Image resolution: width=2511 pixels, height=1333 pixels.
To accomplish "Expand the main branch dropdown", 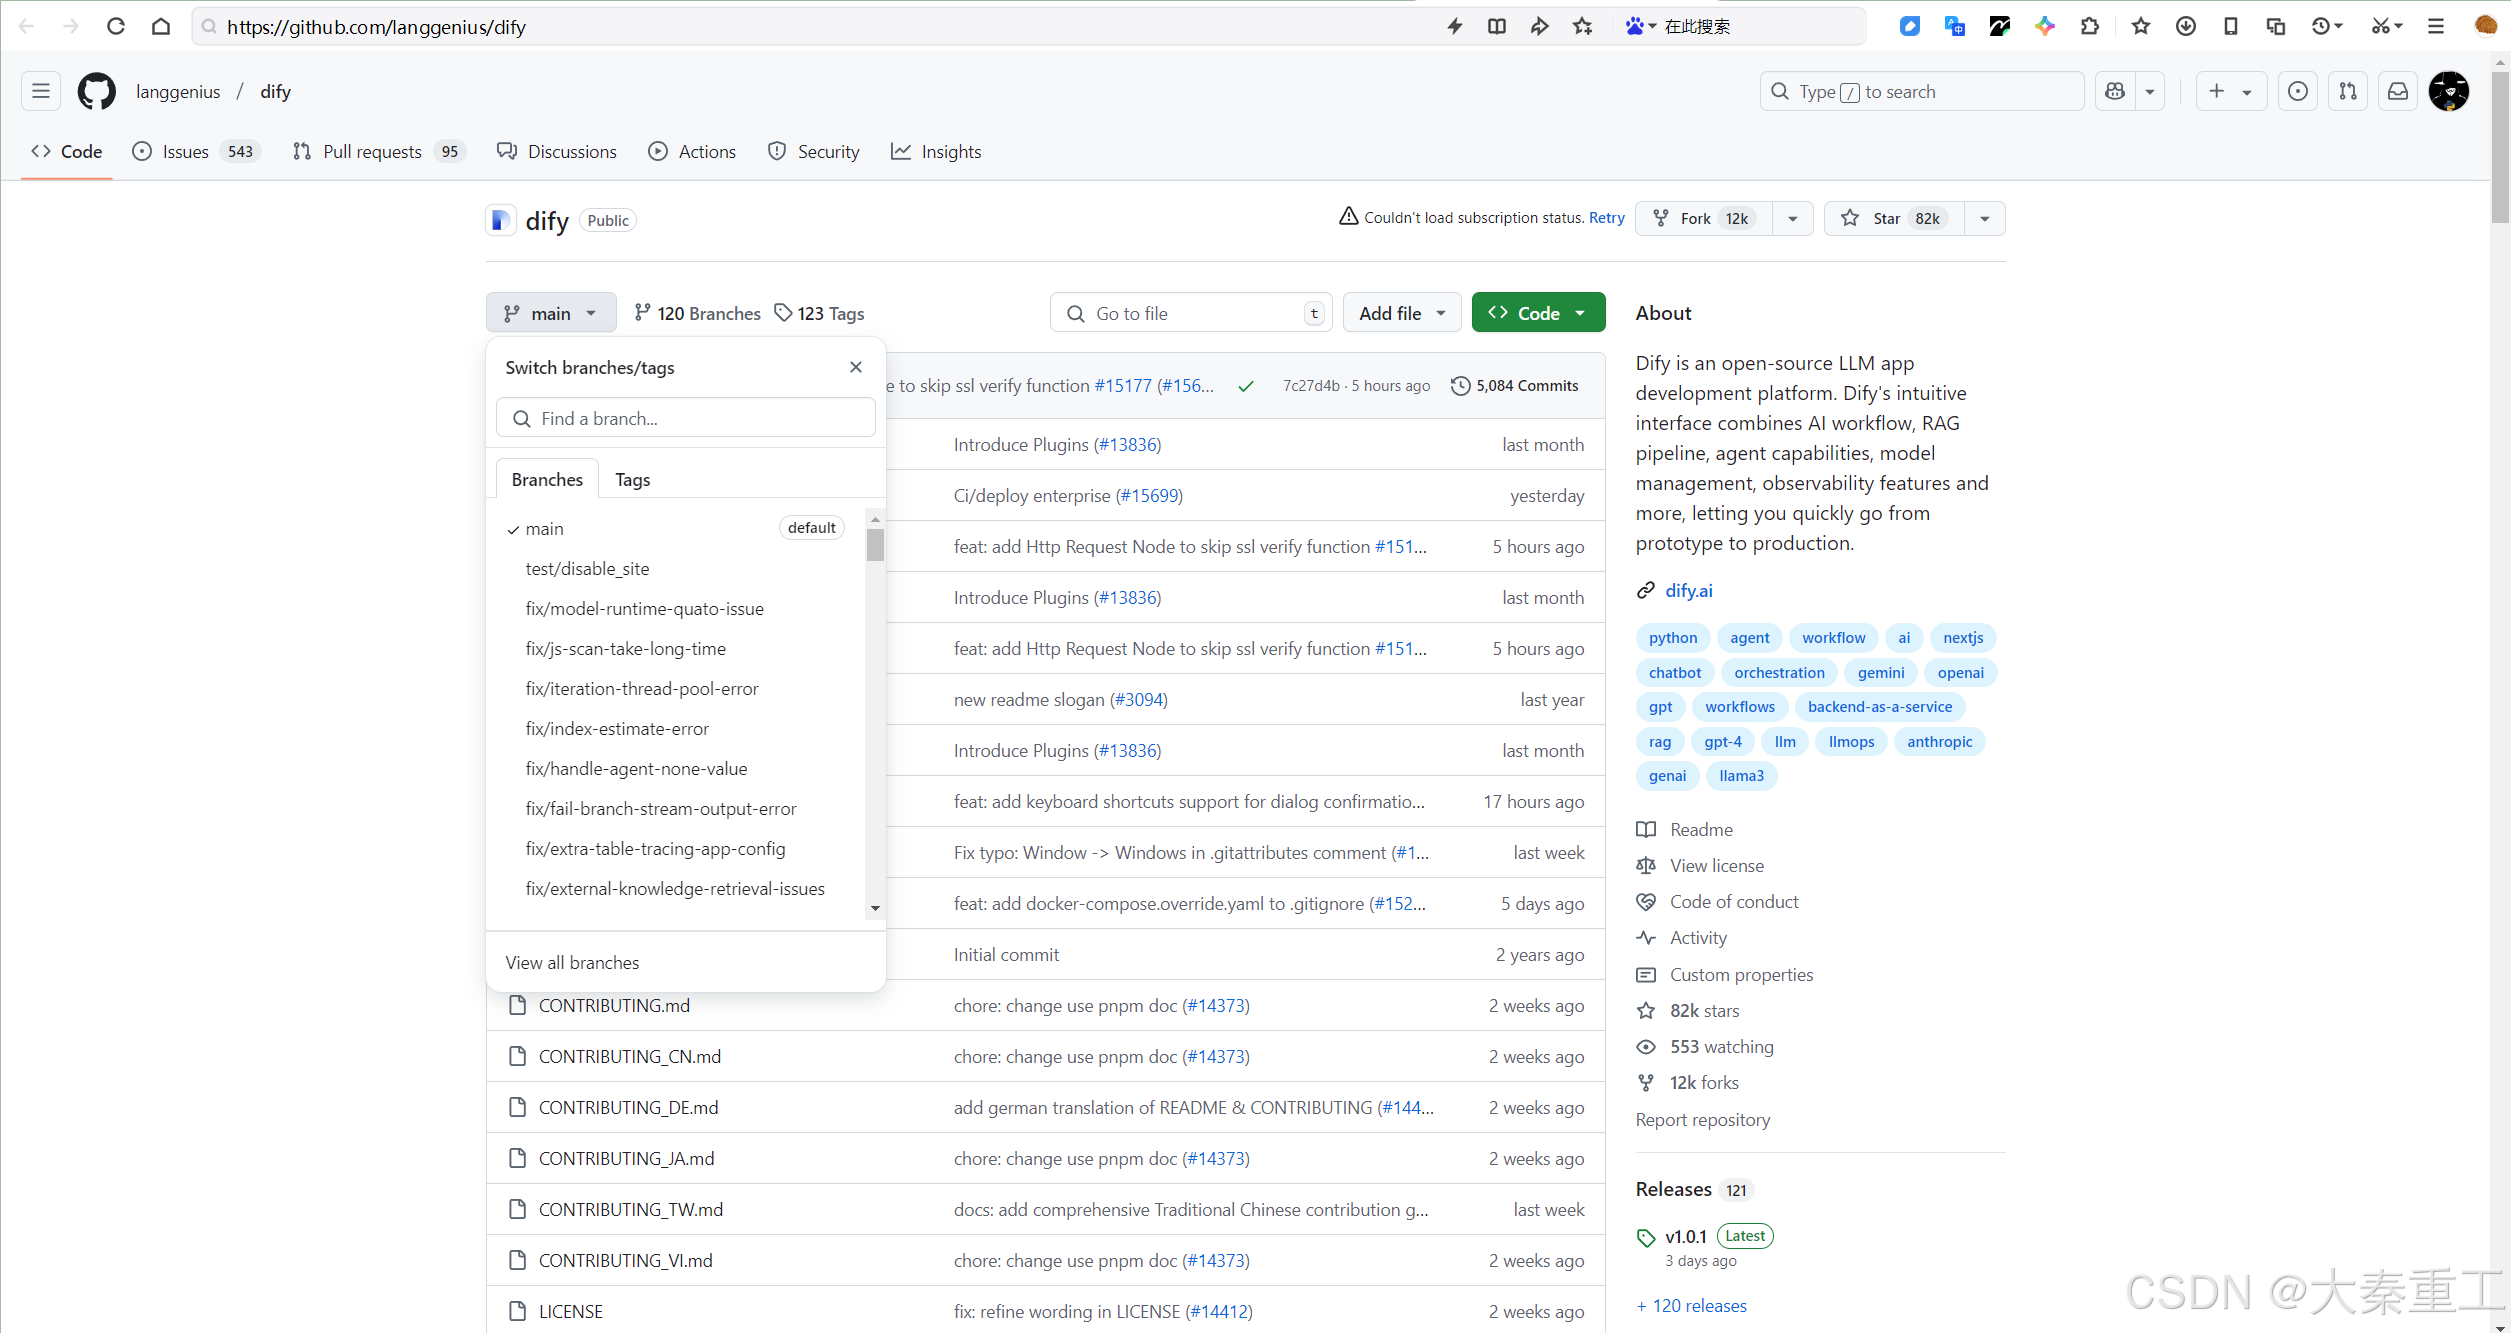I will point(550,314).
